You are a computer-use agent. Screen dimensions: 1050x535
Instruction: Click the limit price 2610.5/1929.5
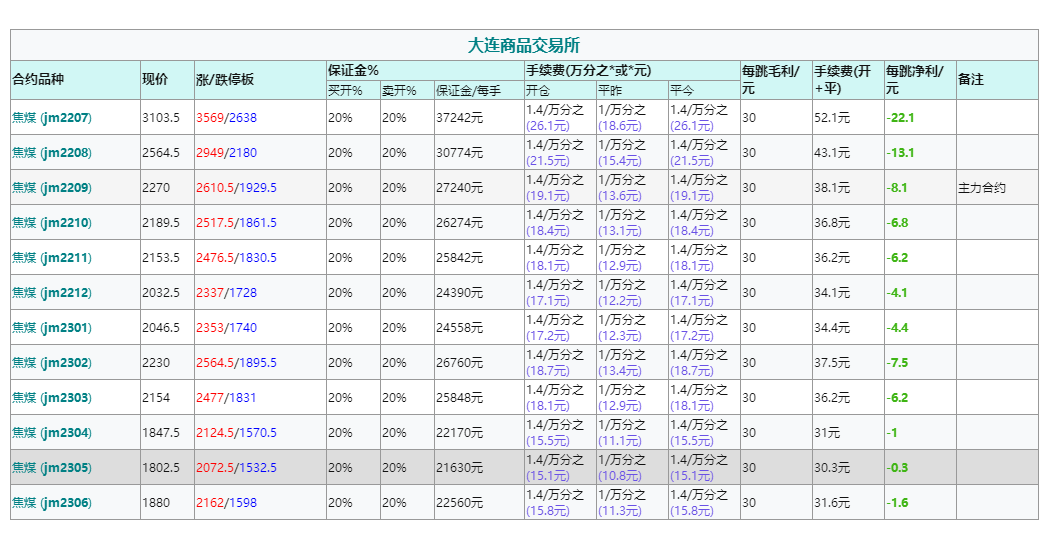pyautogui.click(x=236, y=188)
